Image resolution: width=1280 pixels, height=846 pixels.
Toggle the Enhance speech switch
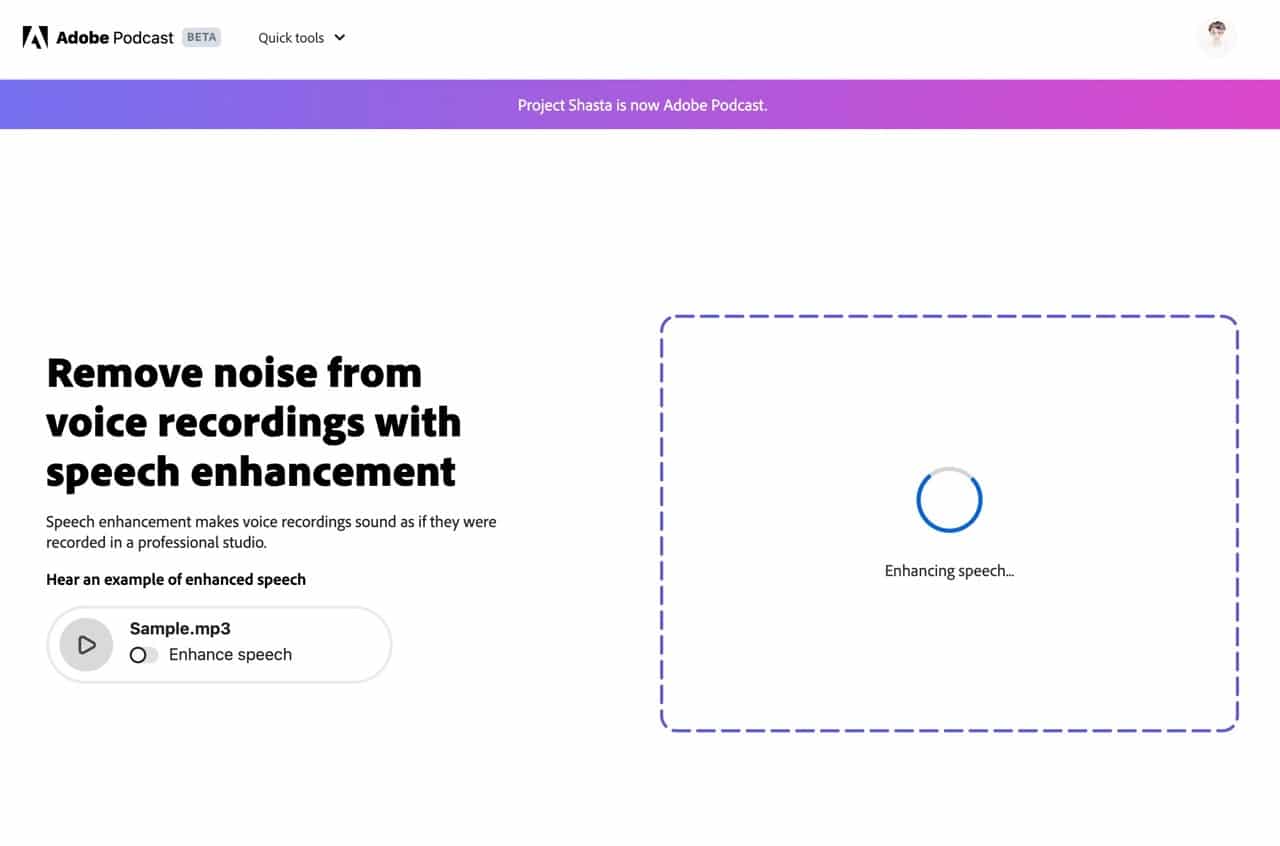144,655
